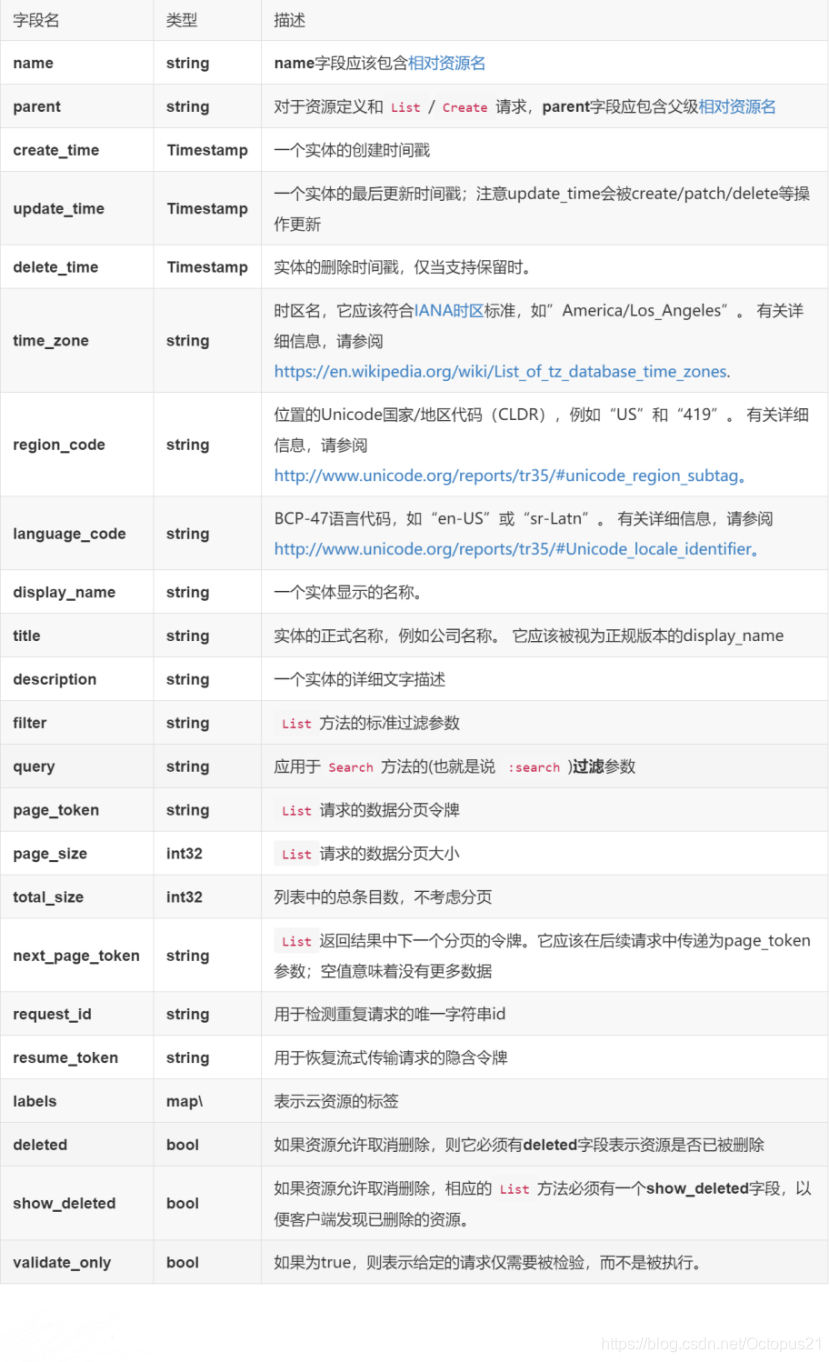Click description 一个实体的创建时间戳
The image size is (830, 1362).
(x=352, y=150)
